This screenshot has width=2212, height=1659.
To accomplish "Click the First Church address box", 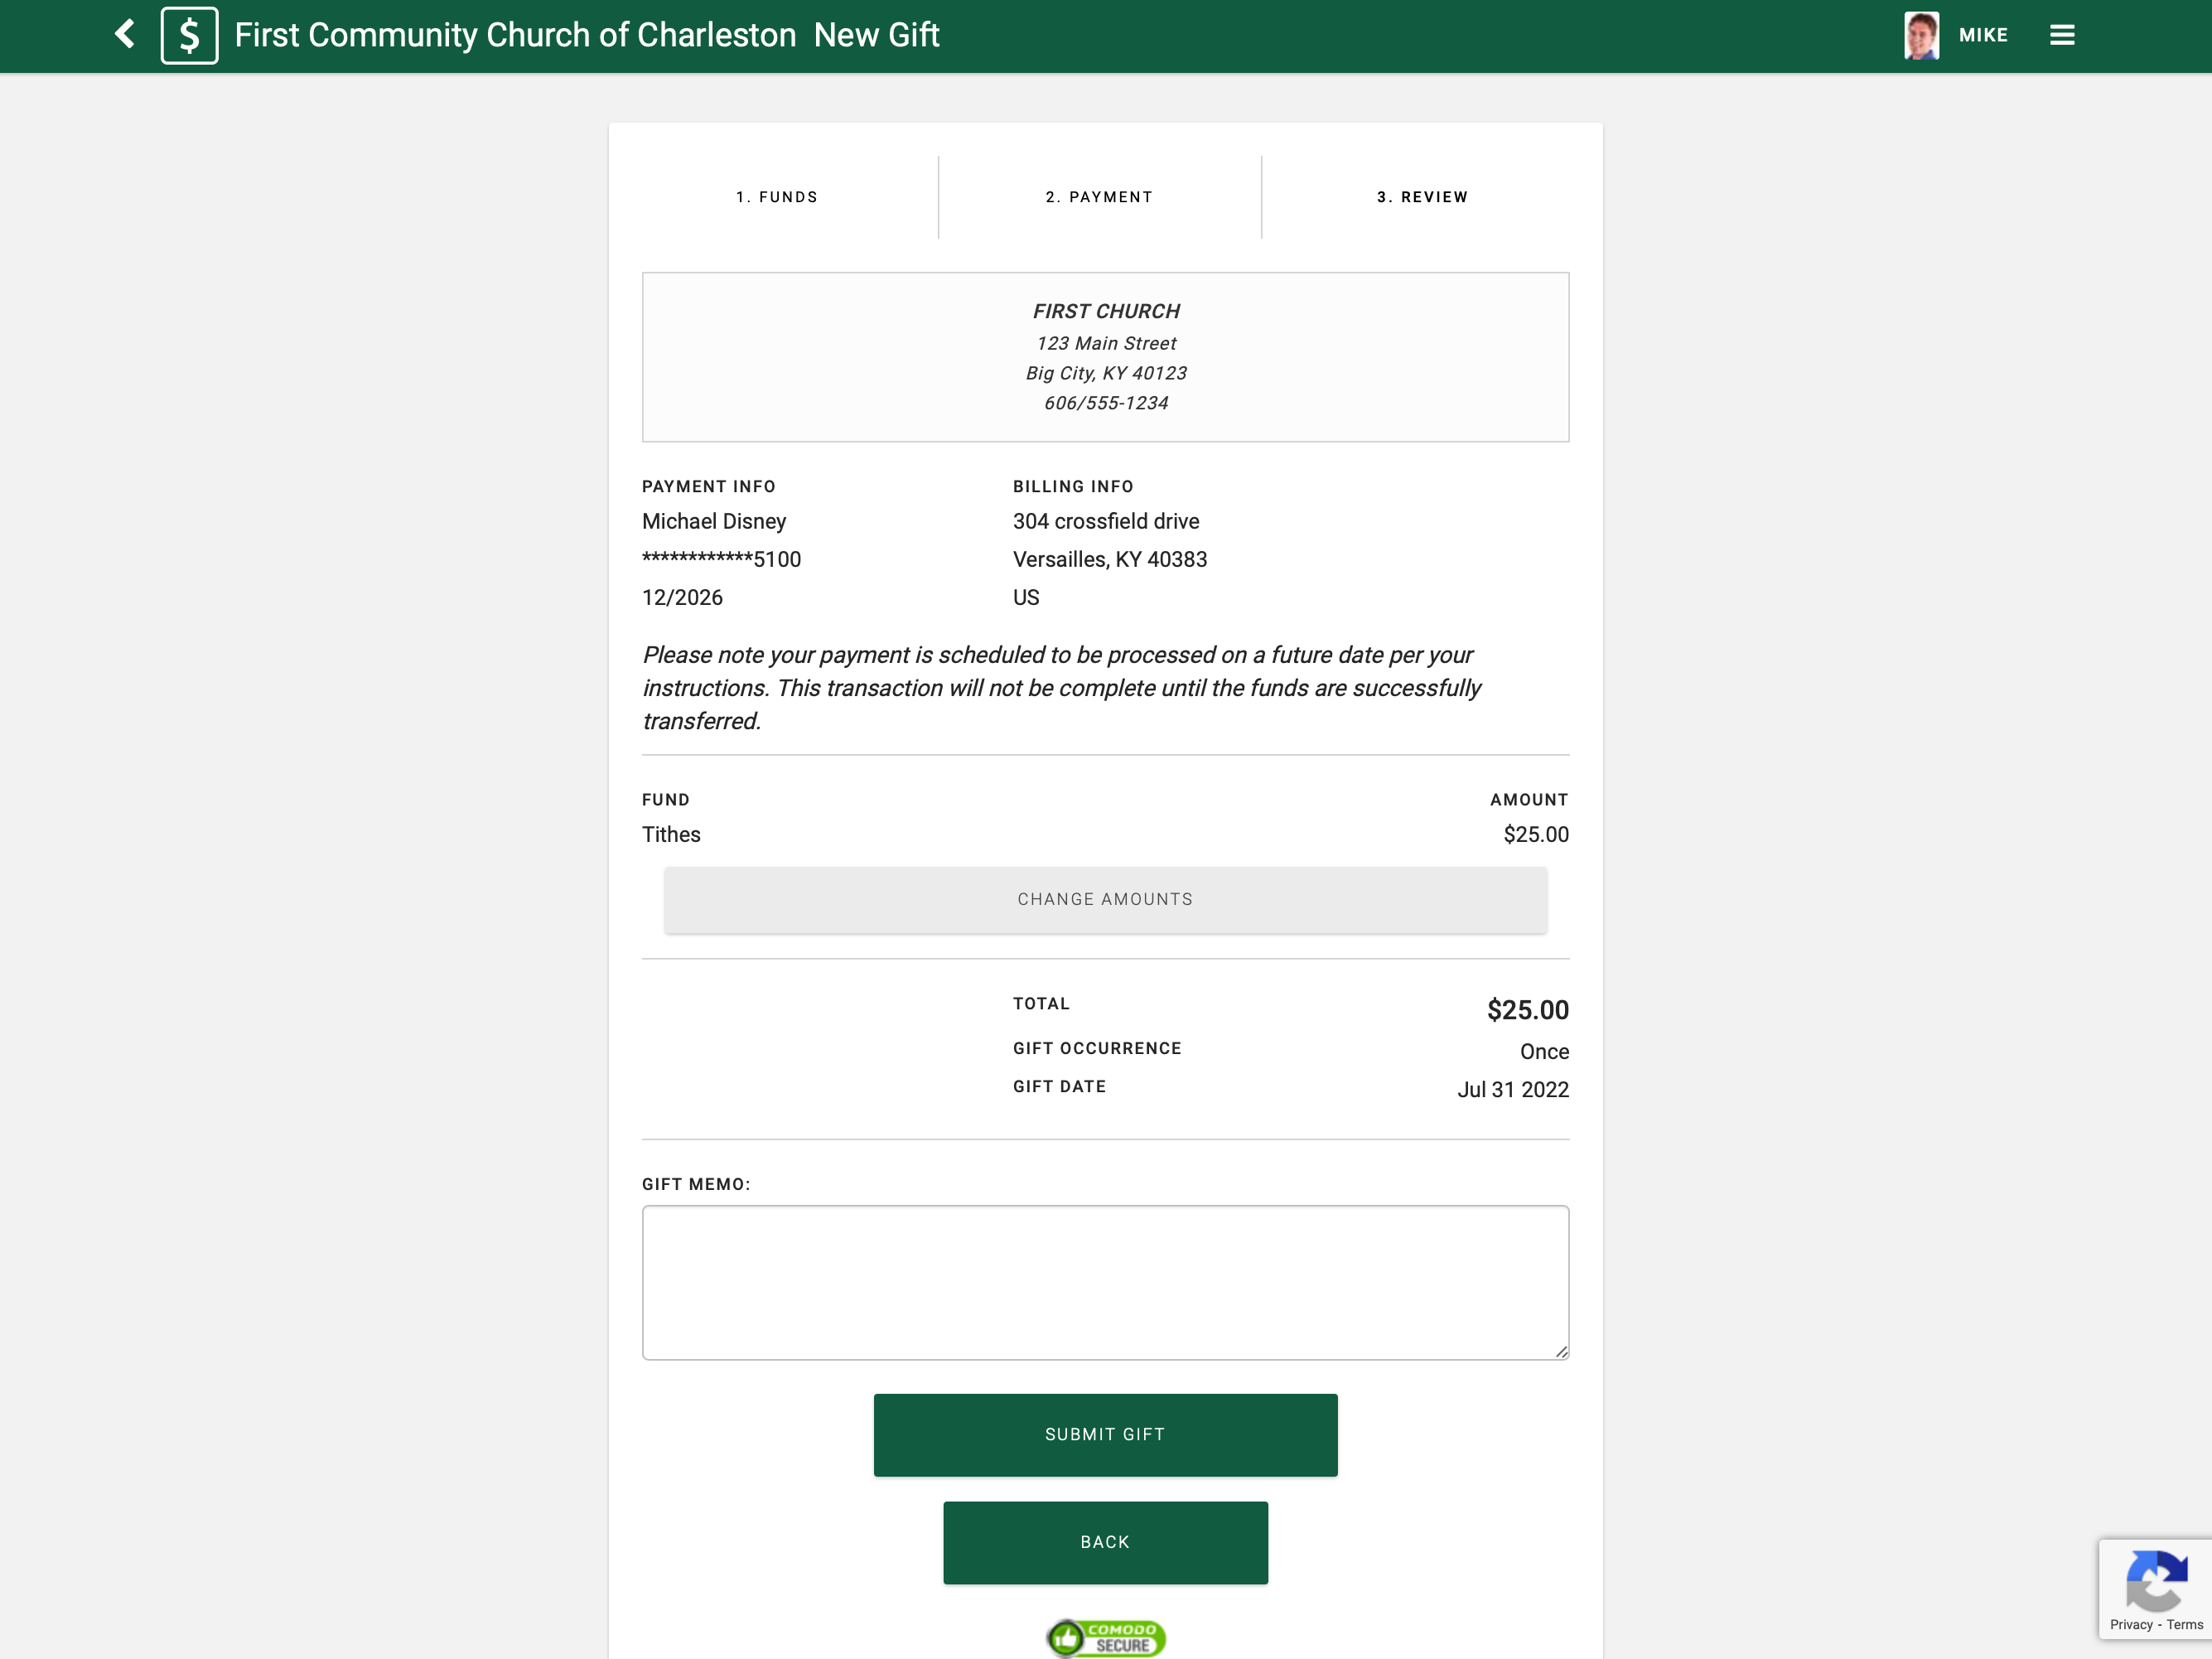I will click(x=1105, y=357).
